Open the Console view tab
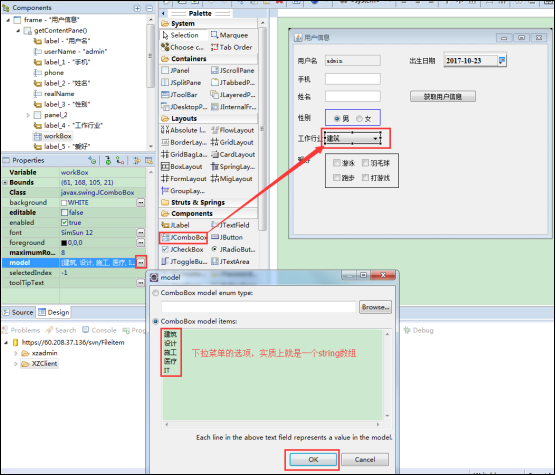The image size is (556, 475). (x=100, y=330)
